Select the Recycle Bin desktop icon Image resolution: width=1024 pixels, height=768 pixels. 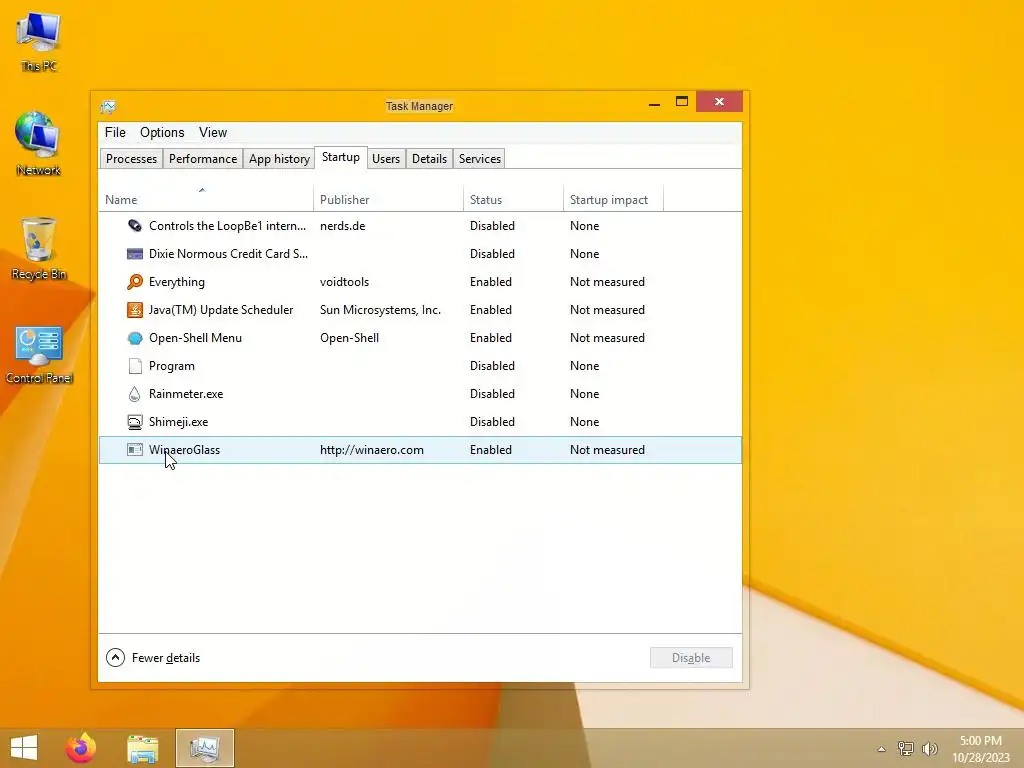pos(39,249)
